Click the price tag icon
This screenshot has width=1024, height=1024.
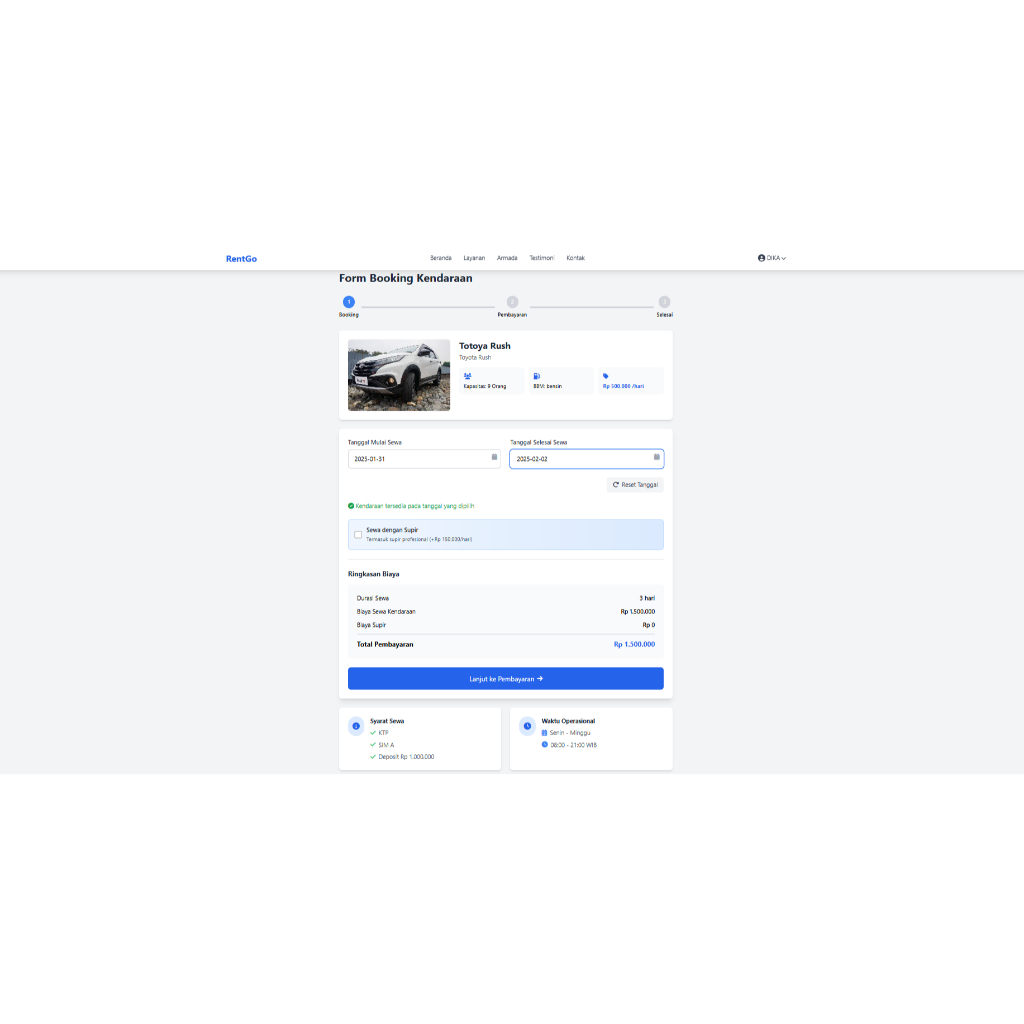coord(606,376)
